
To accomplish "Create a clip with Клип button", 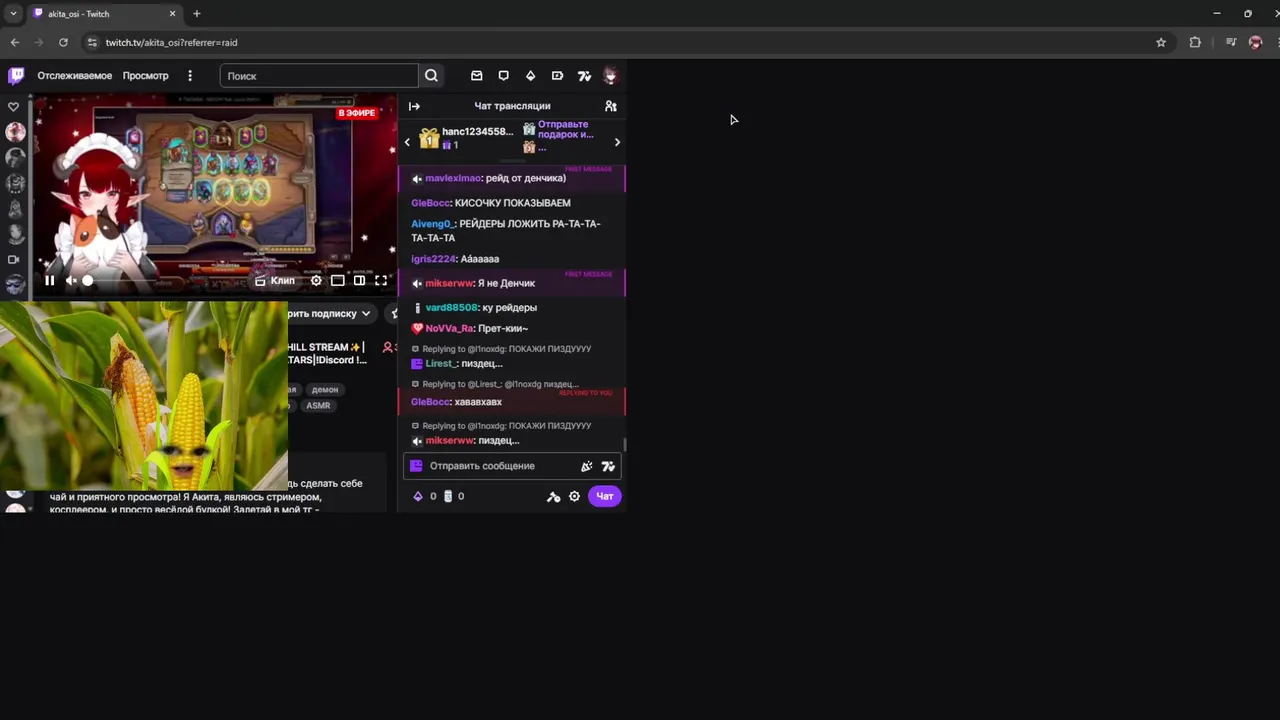I will tap(275, 281).
